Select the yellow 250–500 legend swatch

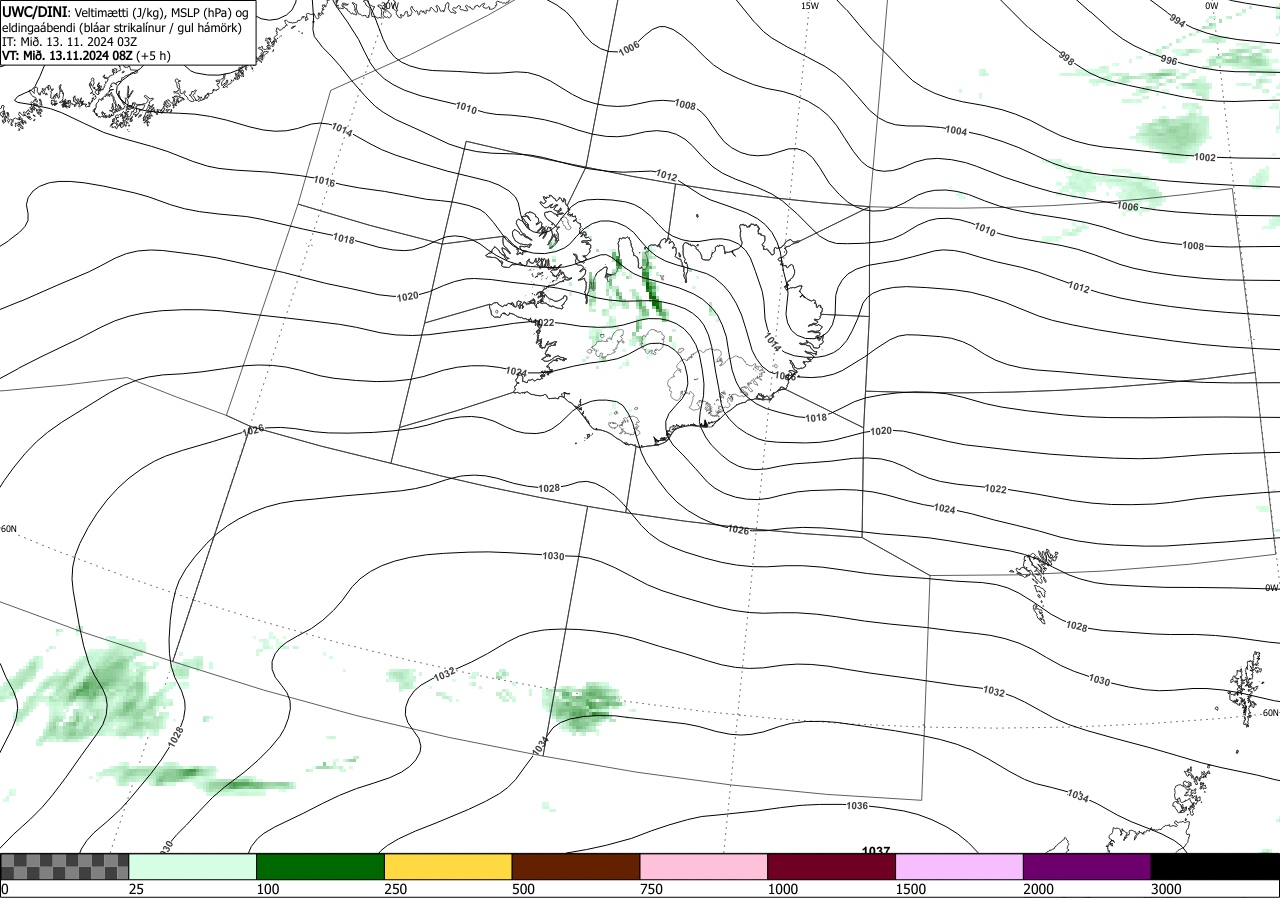pos(448,866)
